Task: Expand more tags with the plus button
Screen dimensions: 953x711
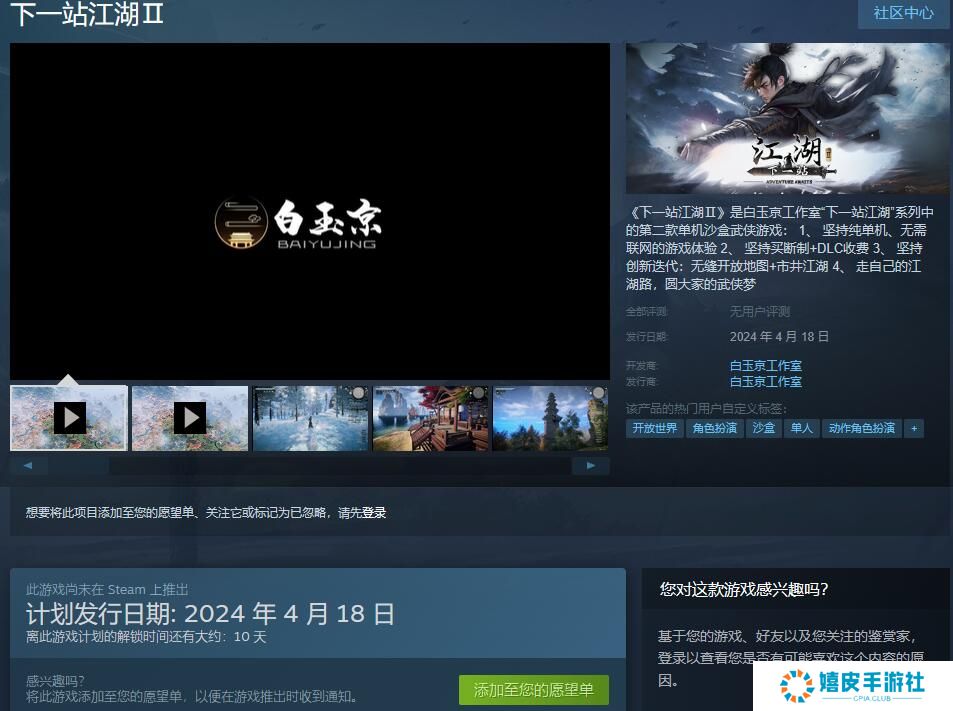Action: pyautogui.click(x=913, y=428)
